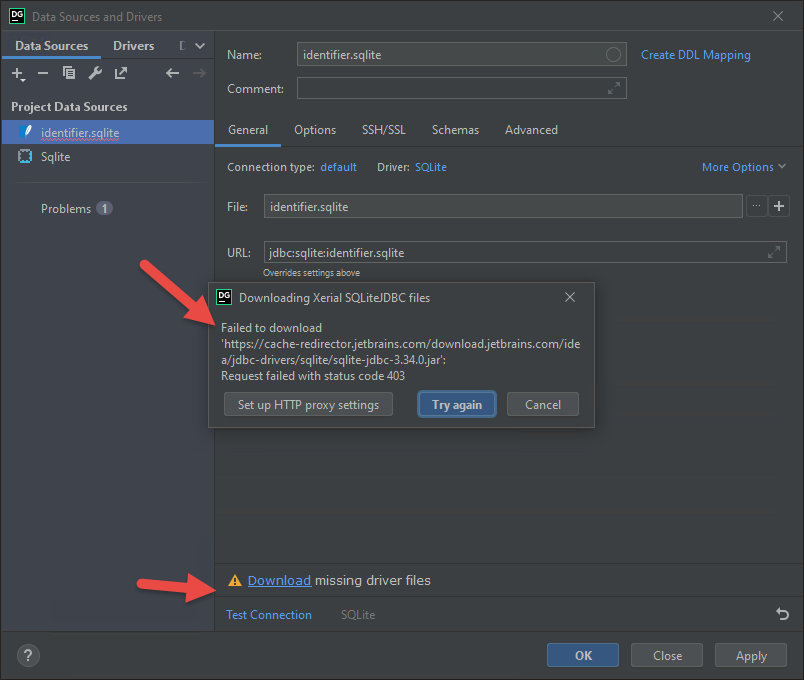Click the Problems count badge
This screenshot has width=804, height=680.
[104, 209]
